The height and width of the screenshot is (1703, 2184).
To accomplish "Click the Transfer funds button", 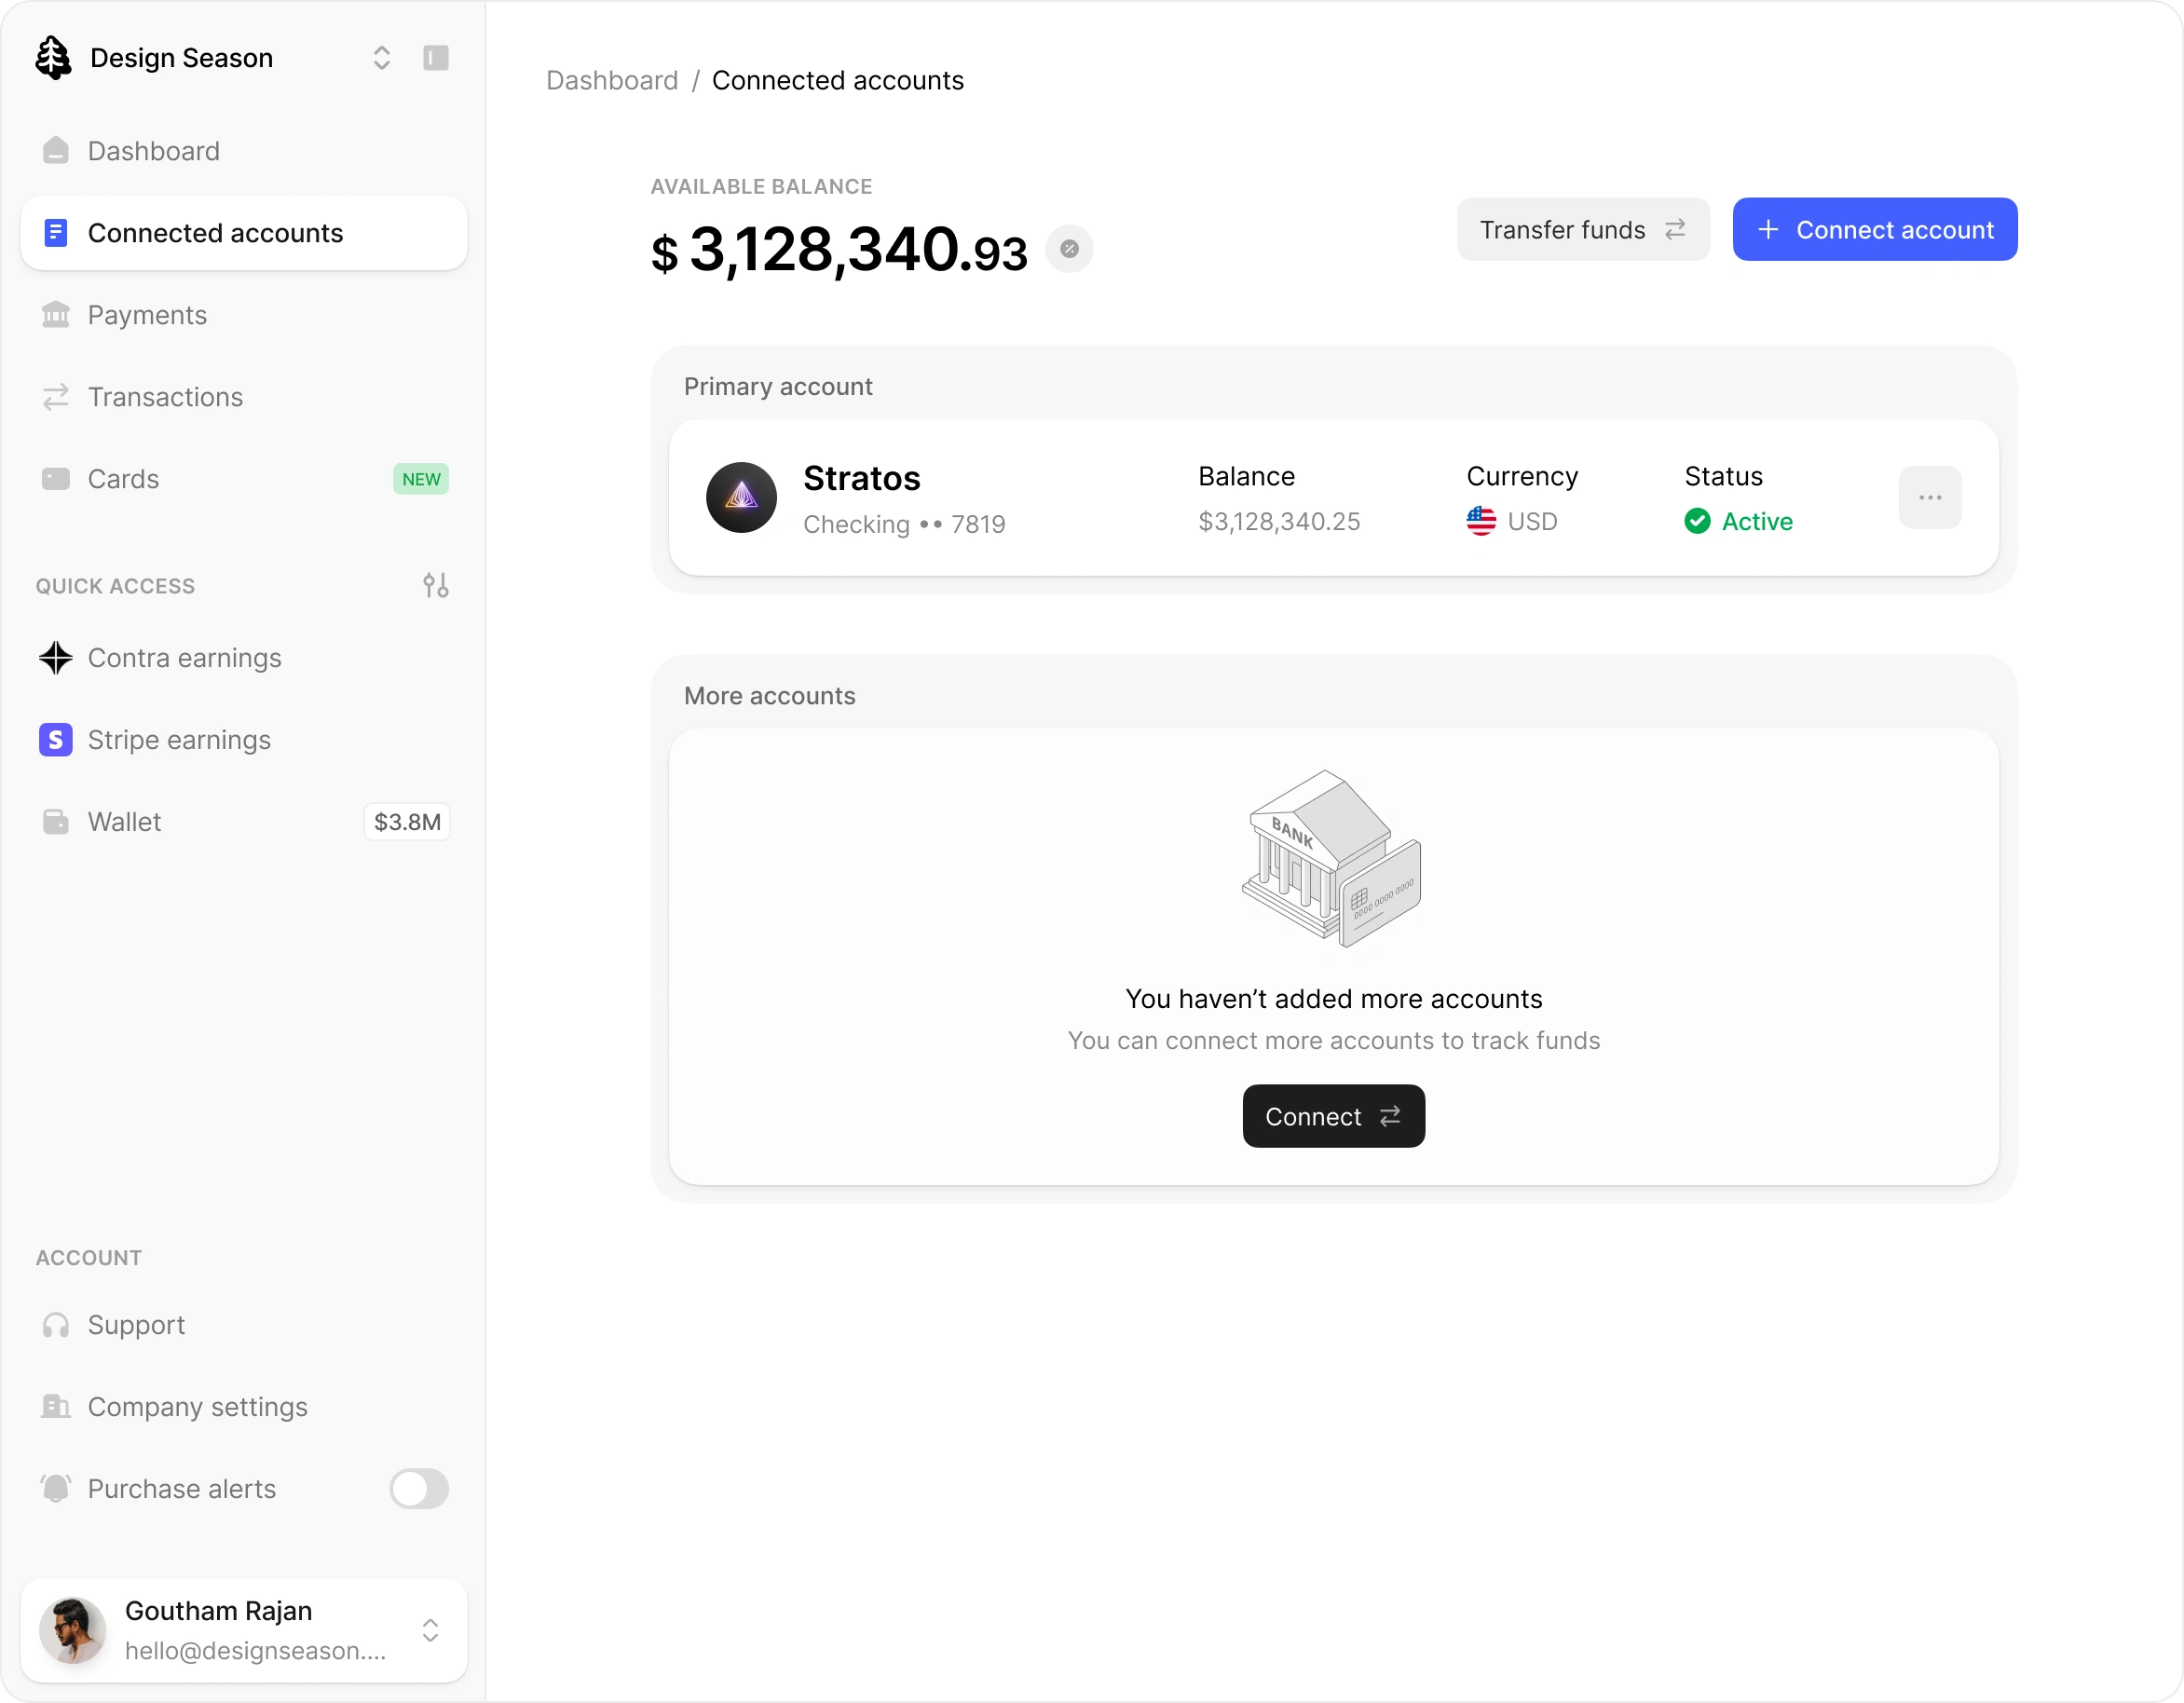I will click(1582, 230).
